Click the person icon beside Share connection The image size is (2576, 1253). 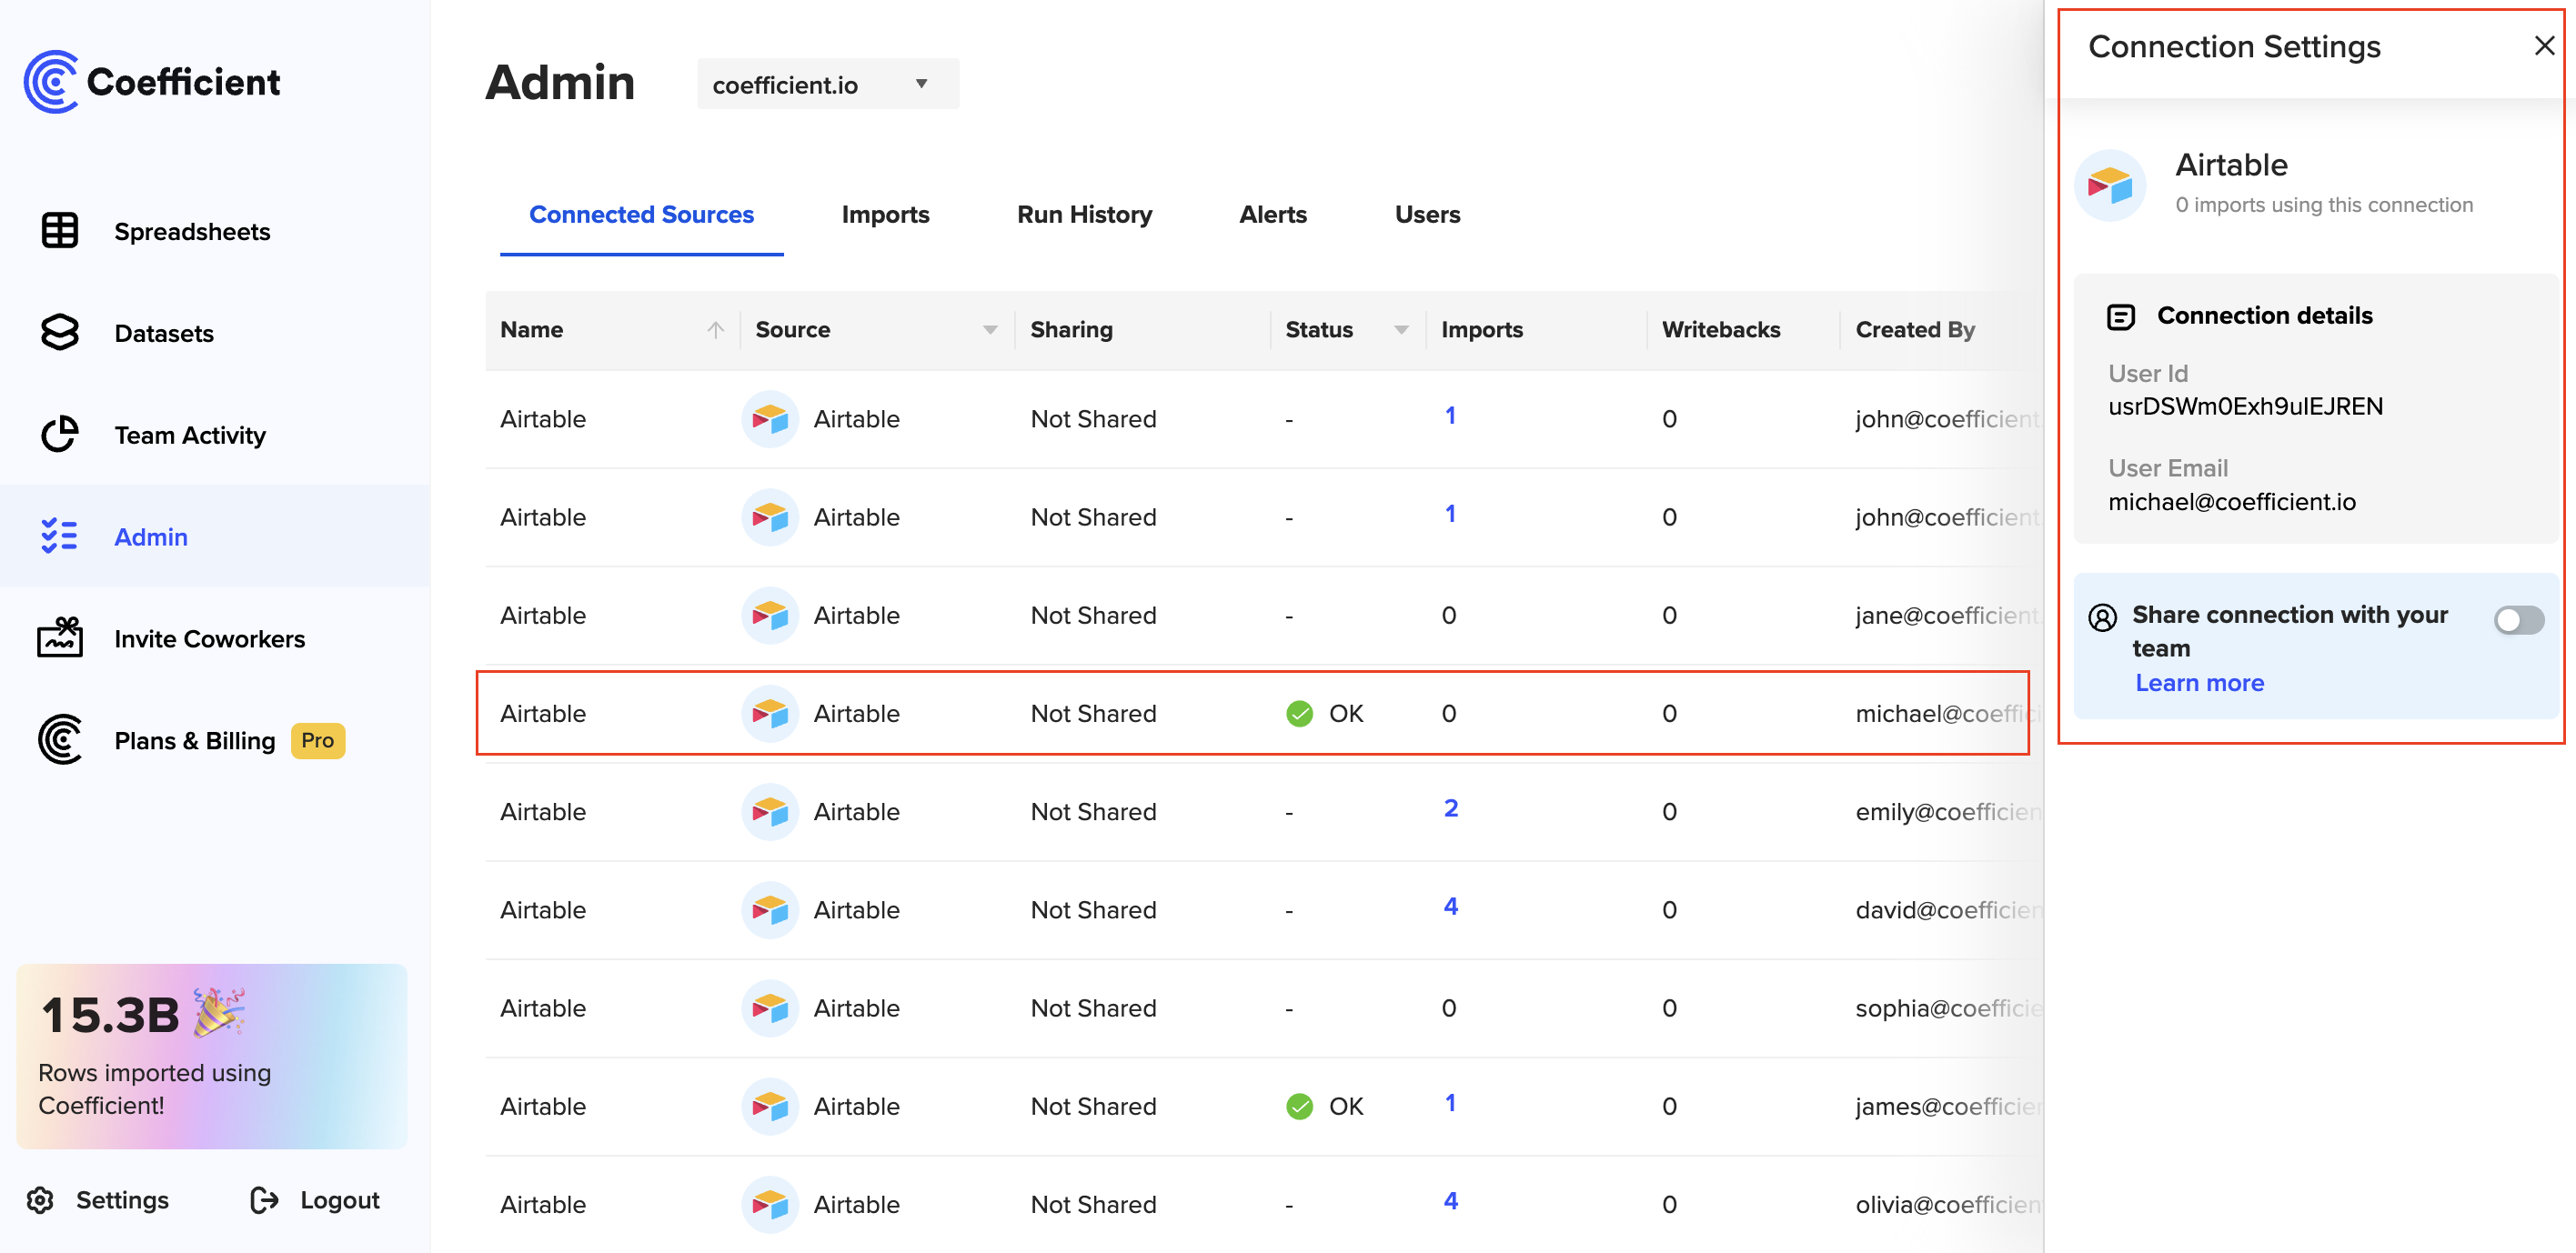2102,617
